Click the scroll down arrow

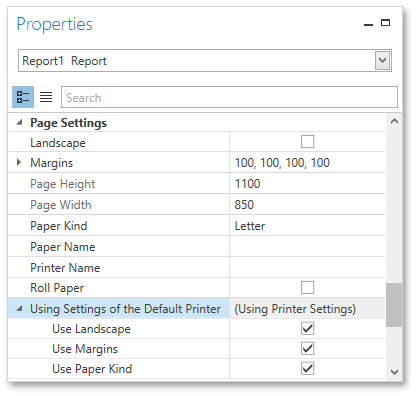tap(394, 372)
